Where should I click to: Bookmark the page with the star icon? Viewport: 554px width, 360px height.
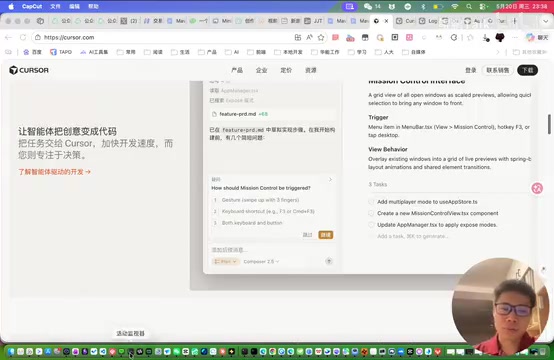(321, 37)
